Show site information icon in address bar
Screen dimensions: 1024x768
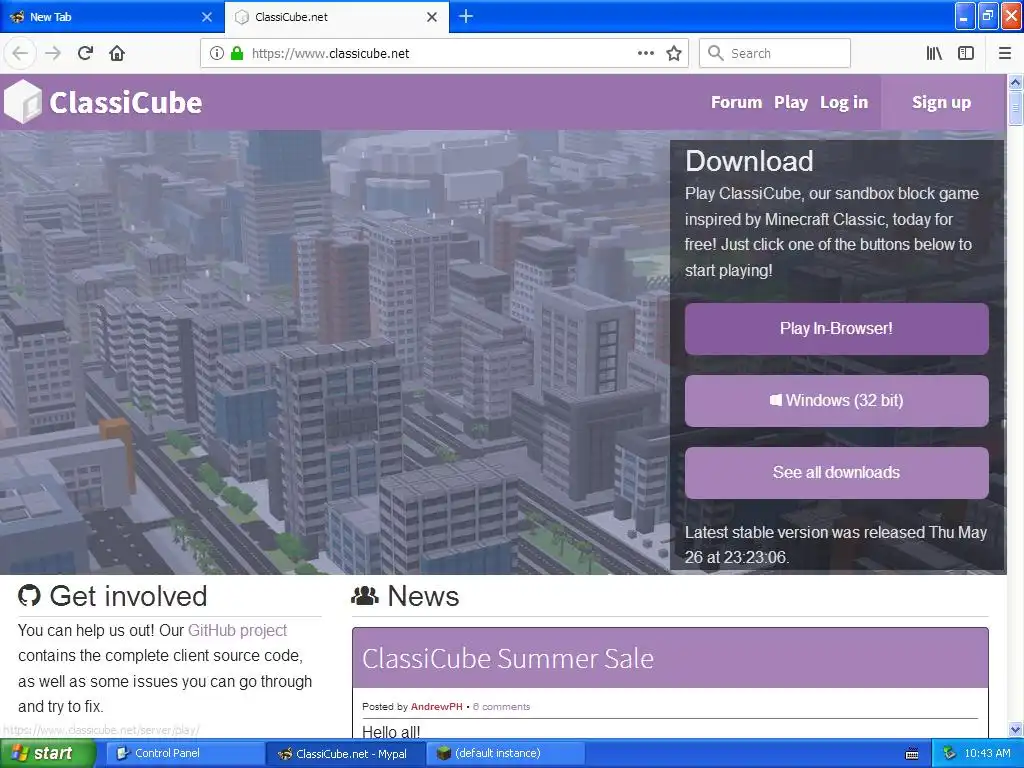pos(216,53)
